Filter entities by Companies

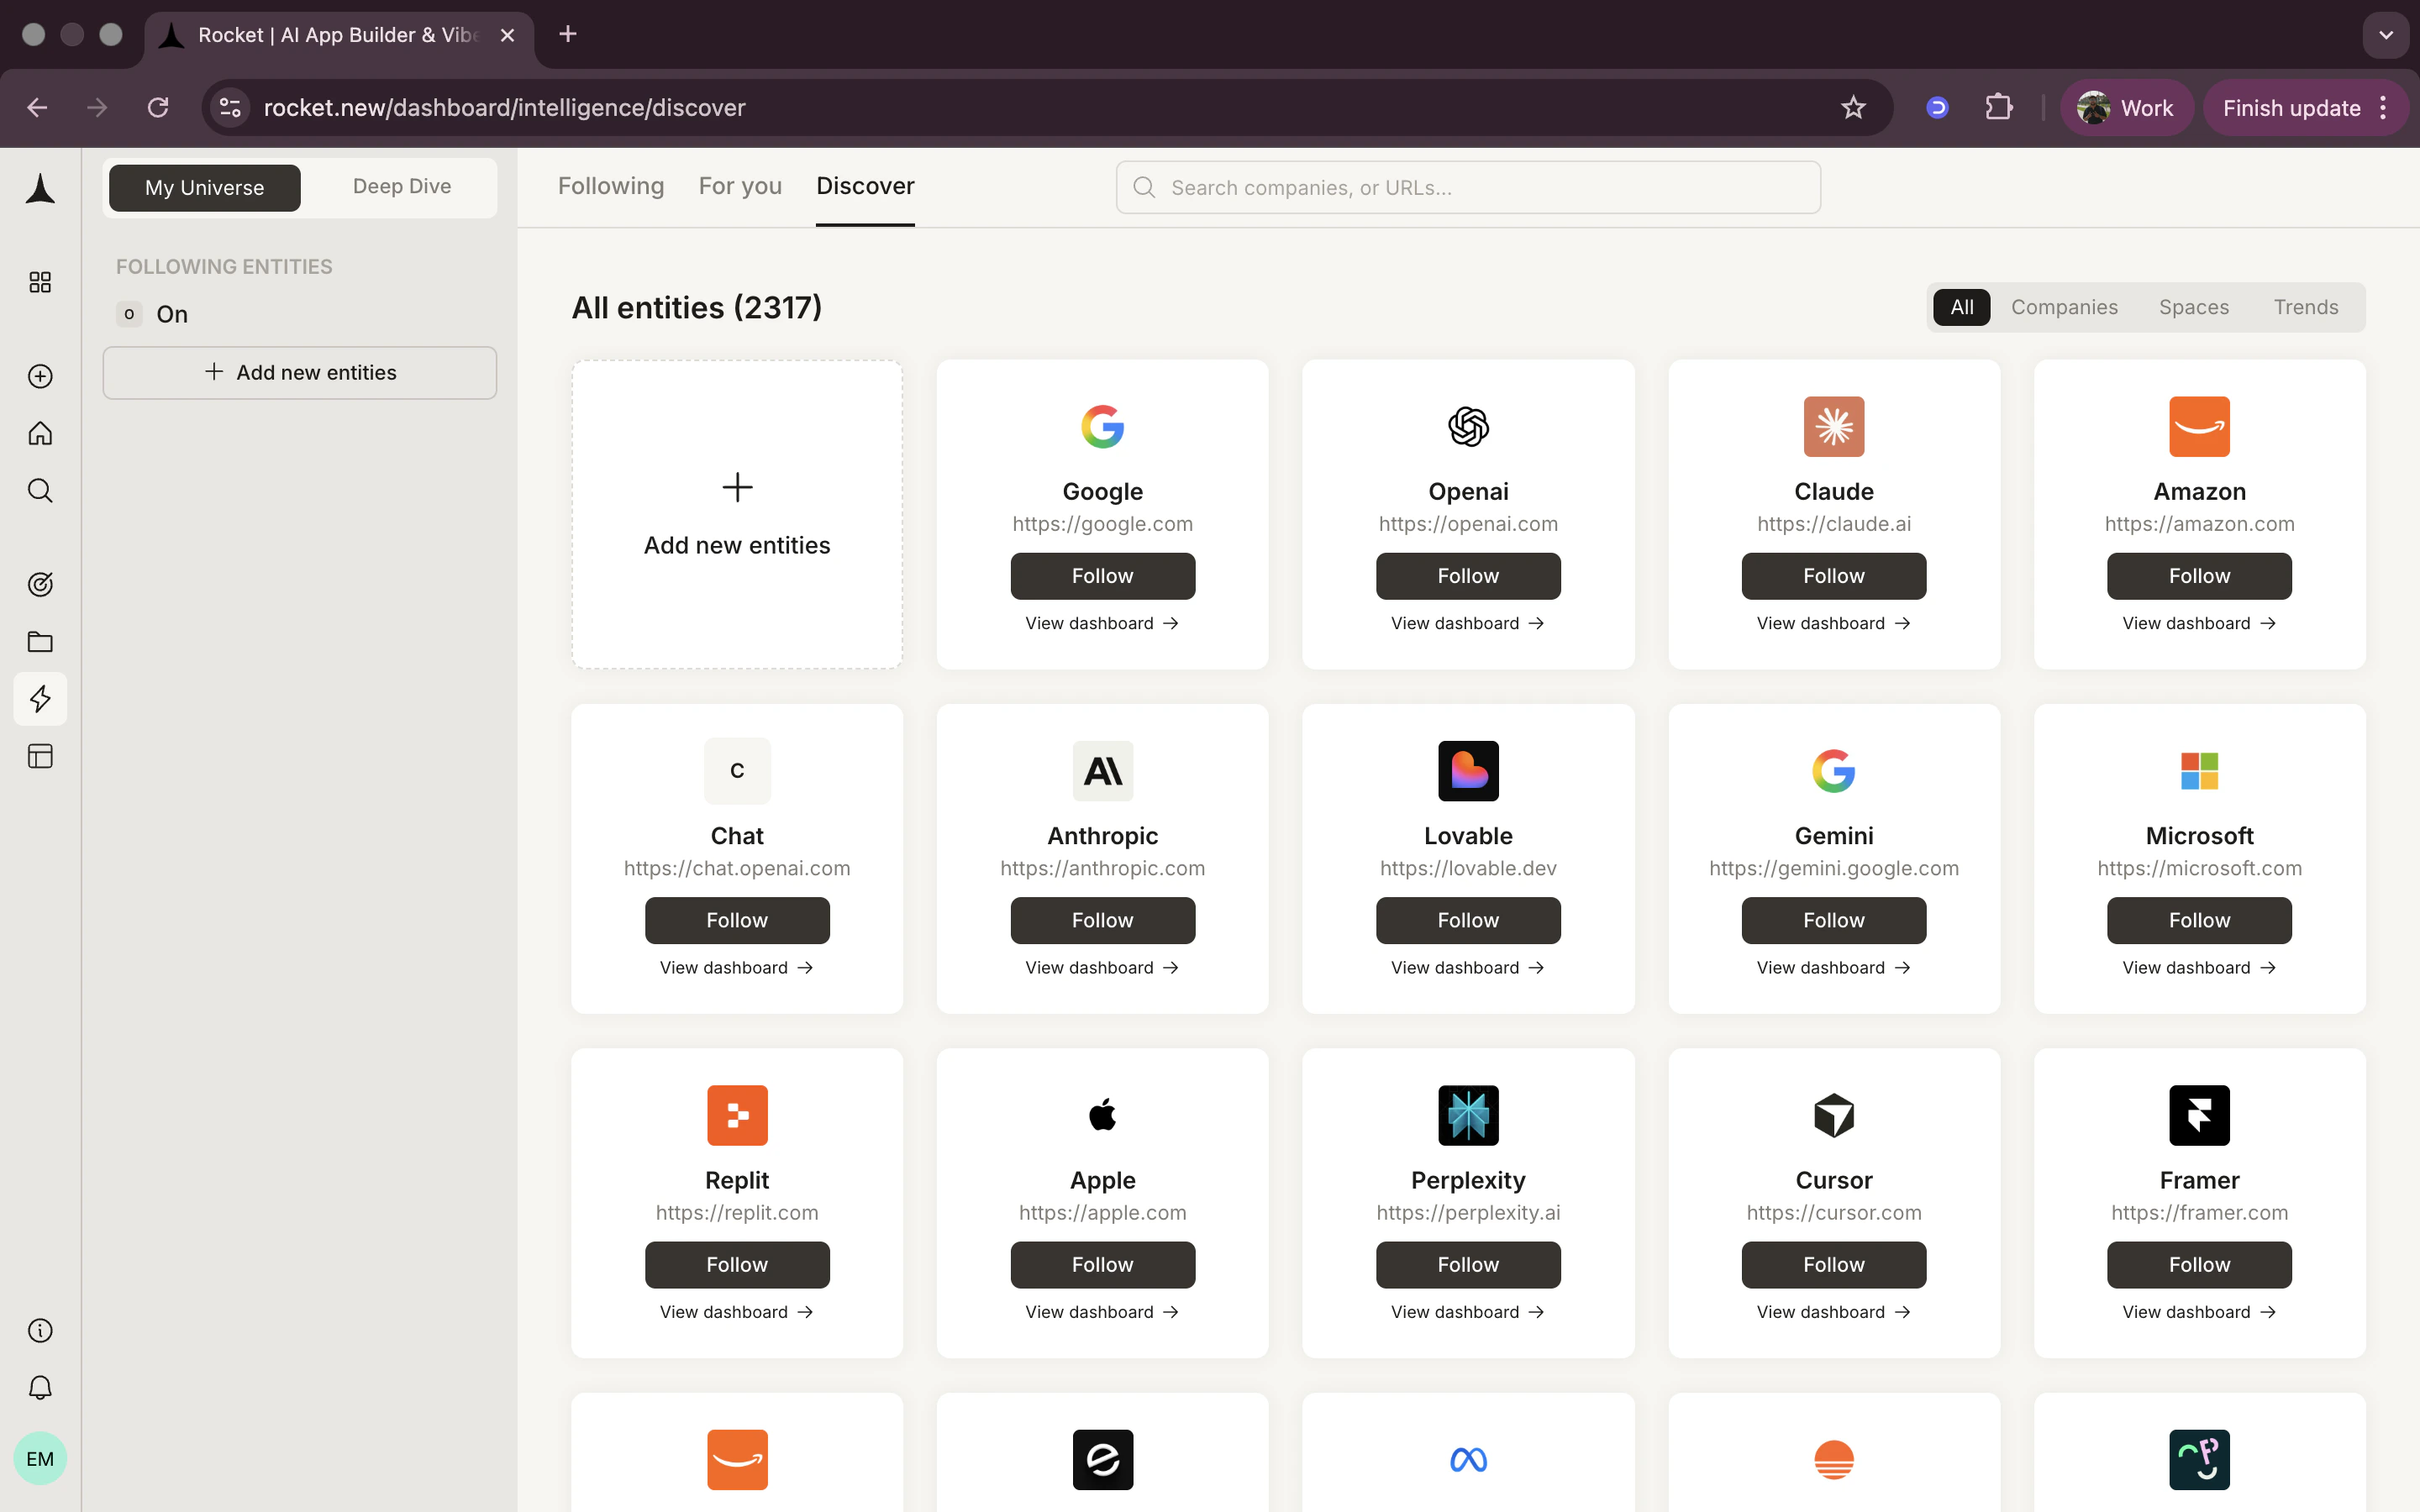point(2064,307)
